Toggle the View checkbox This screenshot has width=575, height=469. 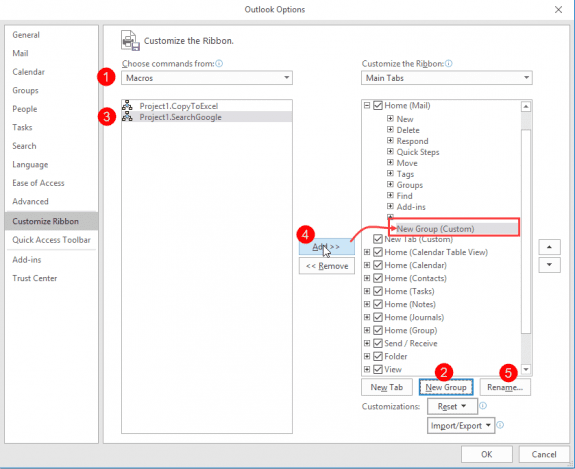[378, 369]
